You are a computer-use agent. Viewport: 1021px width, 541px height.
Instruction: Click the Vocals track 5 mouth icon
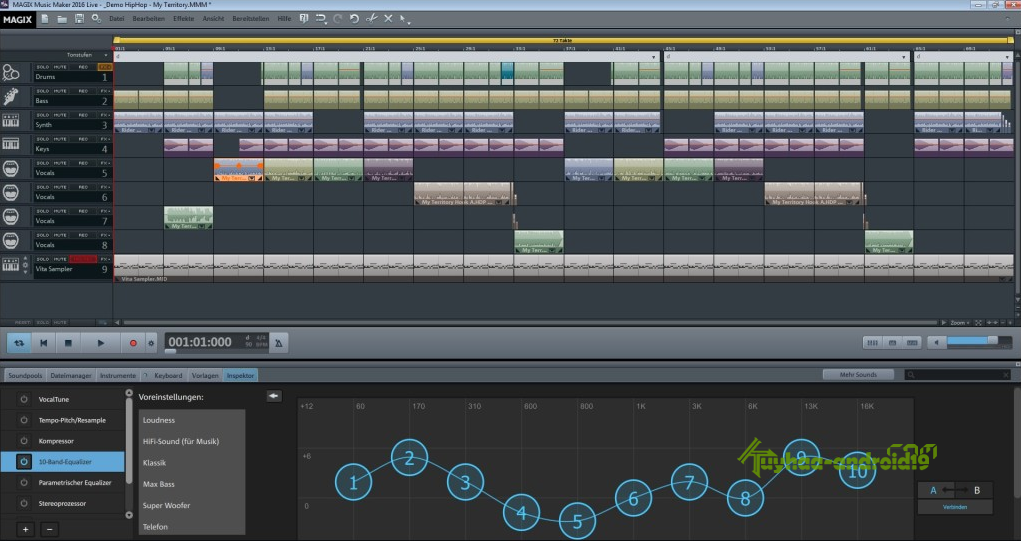click(10, 169)
